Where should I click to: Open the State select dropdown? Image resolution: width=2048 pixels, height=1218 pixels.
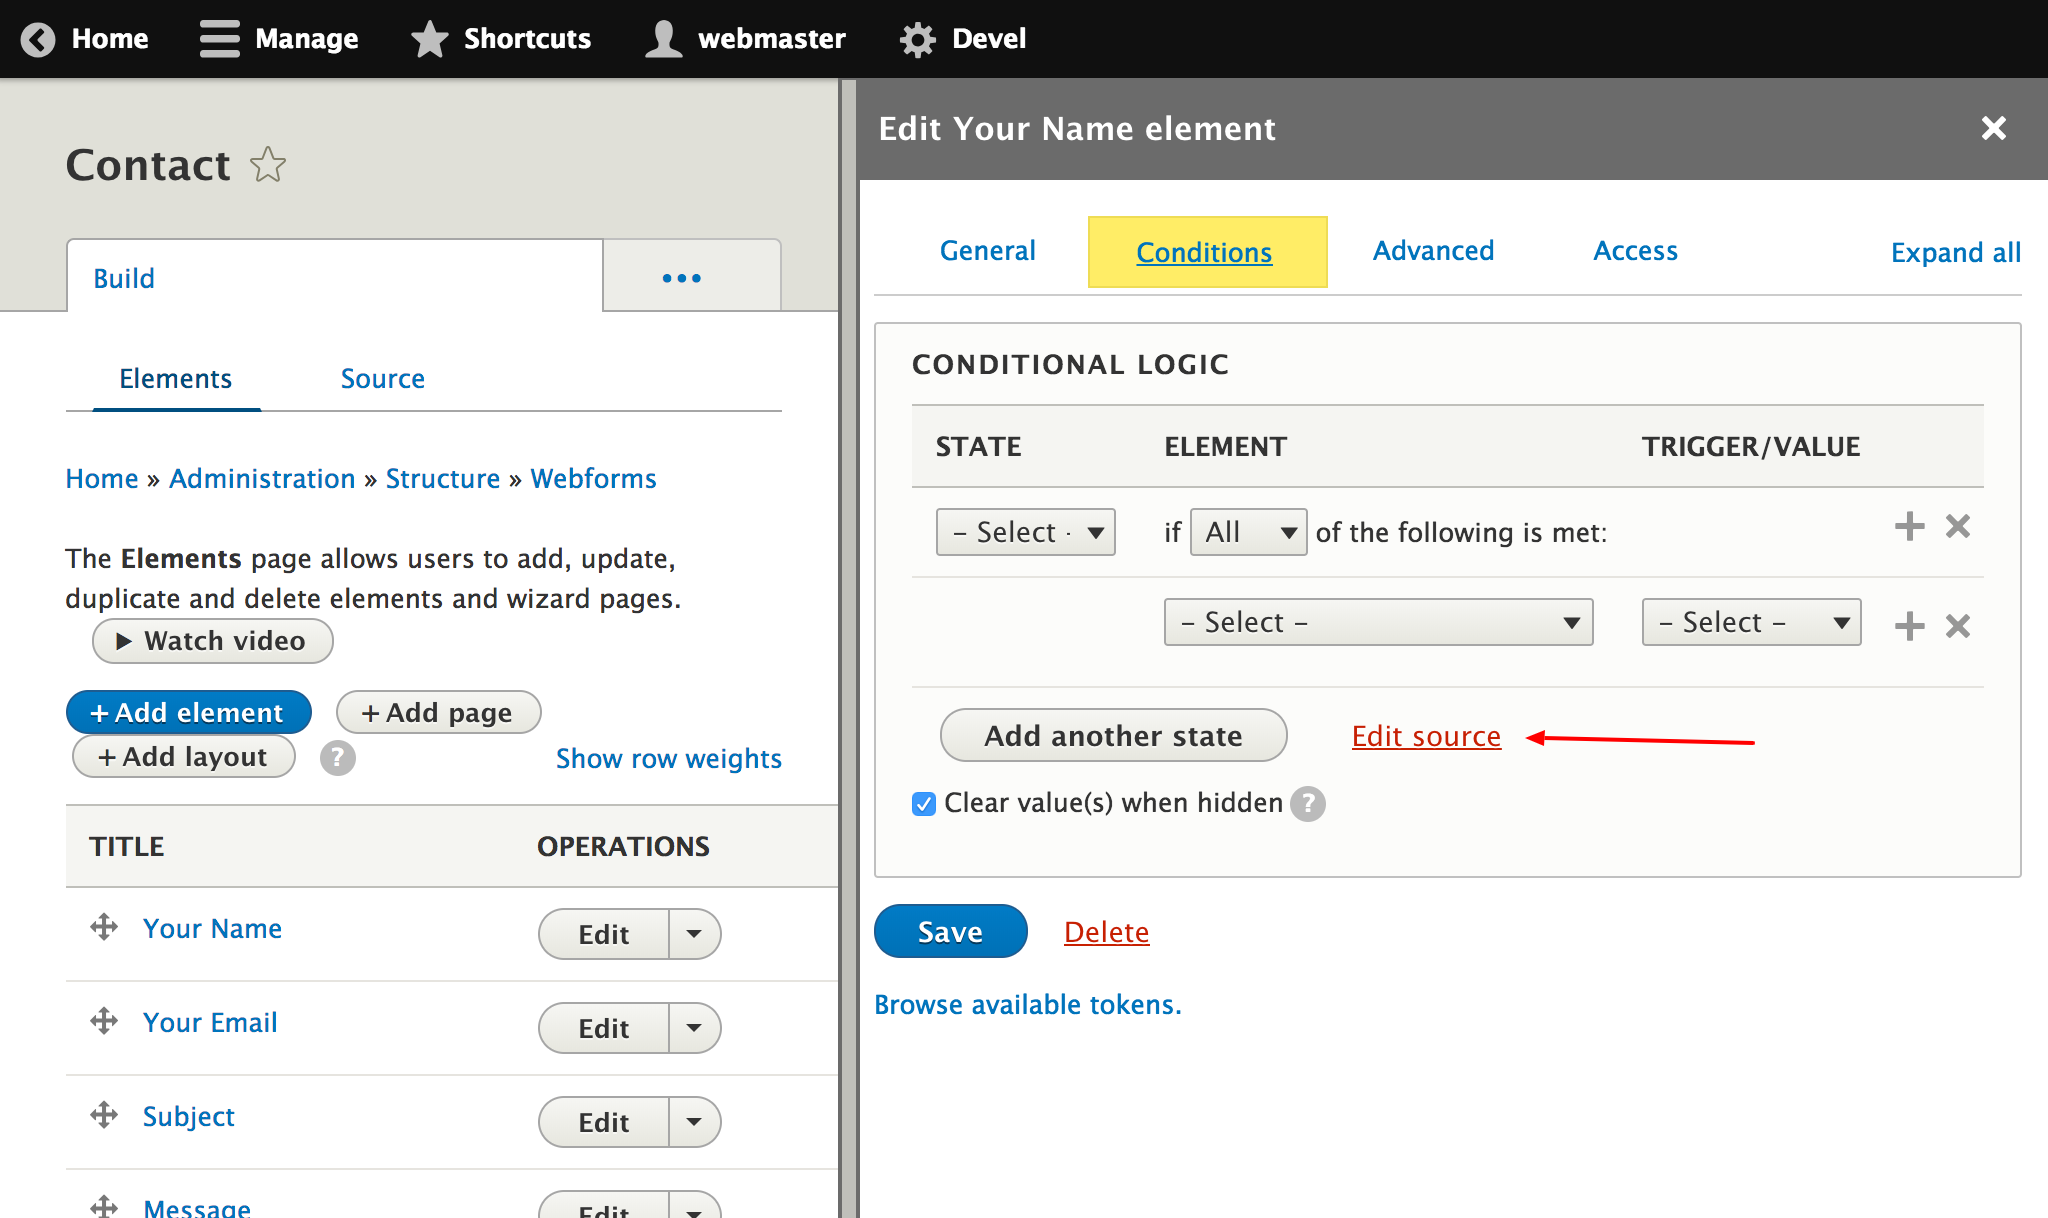coord(1025,532)
